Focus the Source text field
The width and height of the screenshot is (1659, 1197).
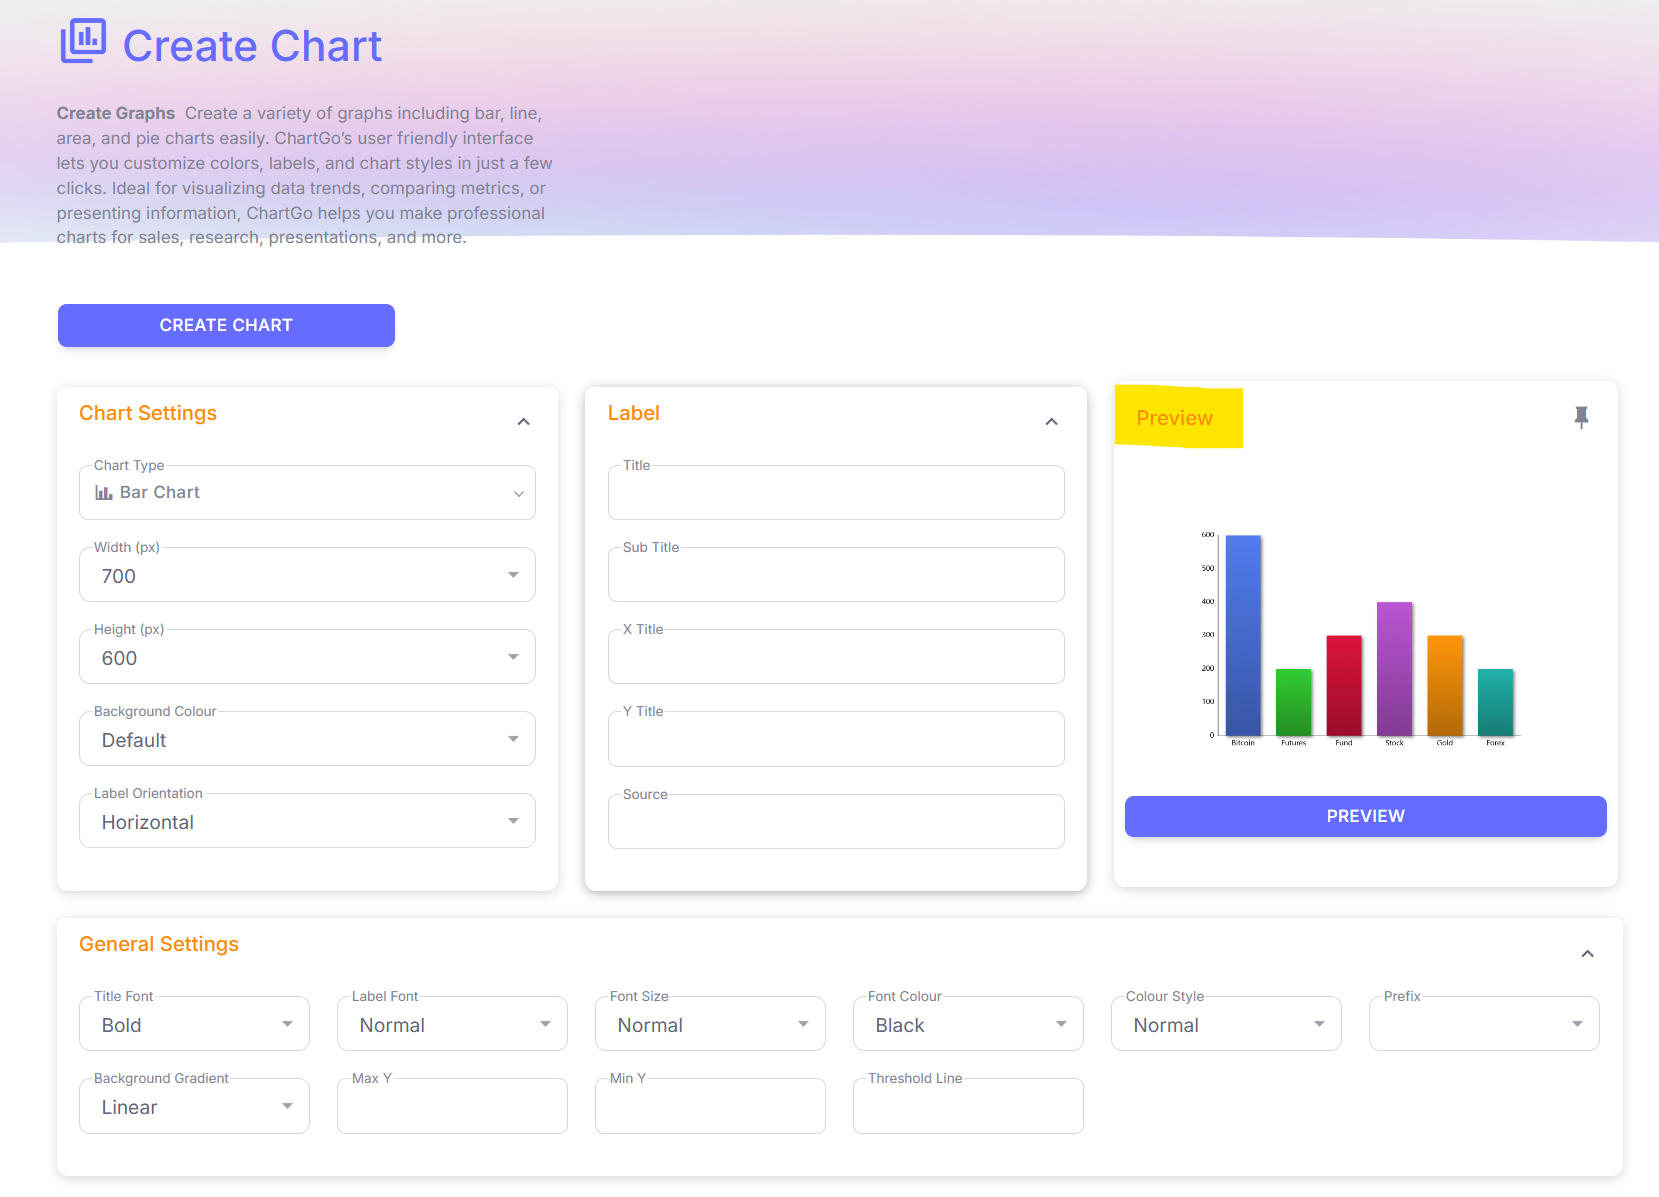click(836, 822)
